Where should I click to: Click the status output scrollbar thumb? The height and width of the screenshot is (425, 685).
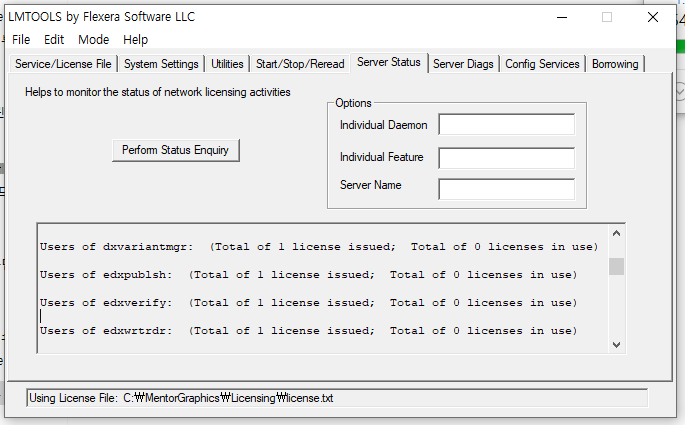[x=617, y=266]
